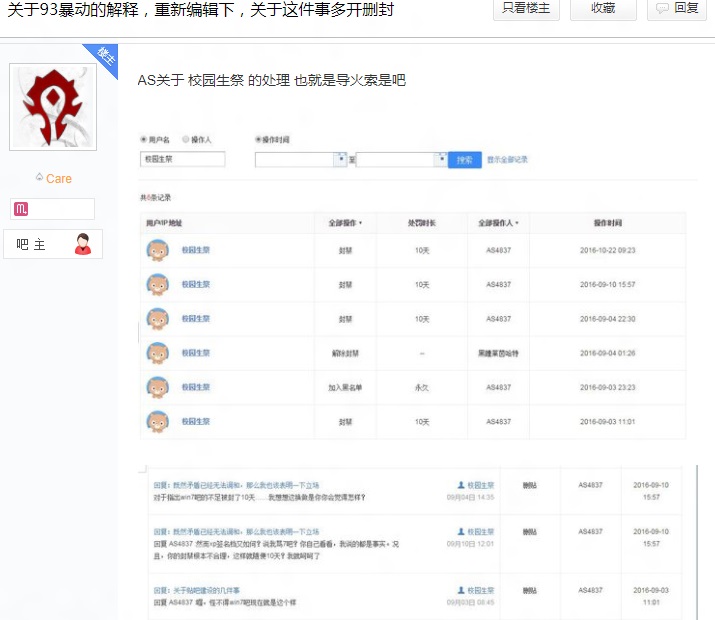Click the speech bubble icon in 回复 button
The image size is (715, 620).
click(x=662, y=8)
